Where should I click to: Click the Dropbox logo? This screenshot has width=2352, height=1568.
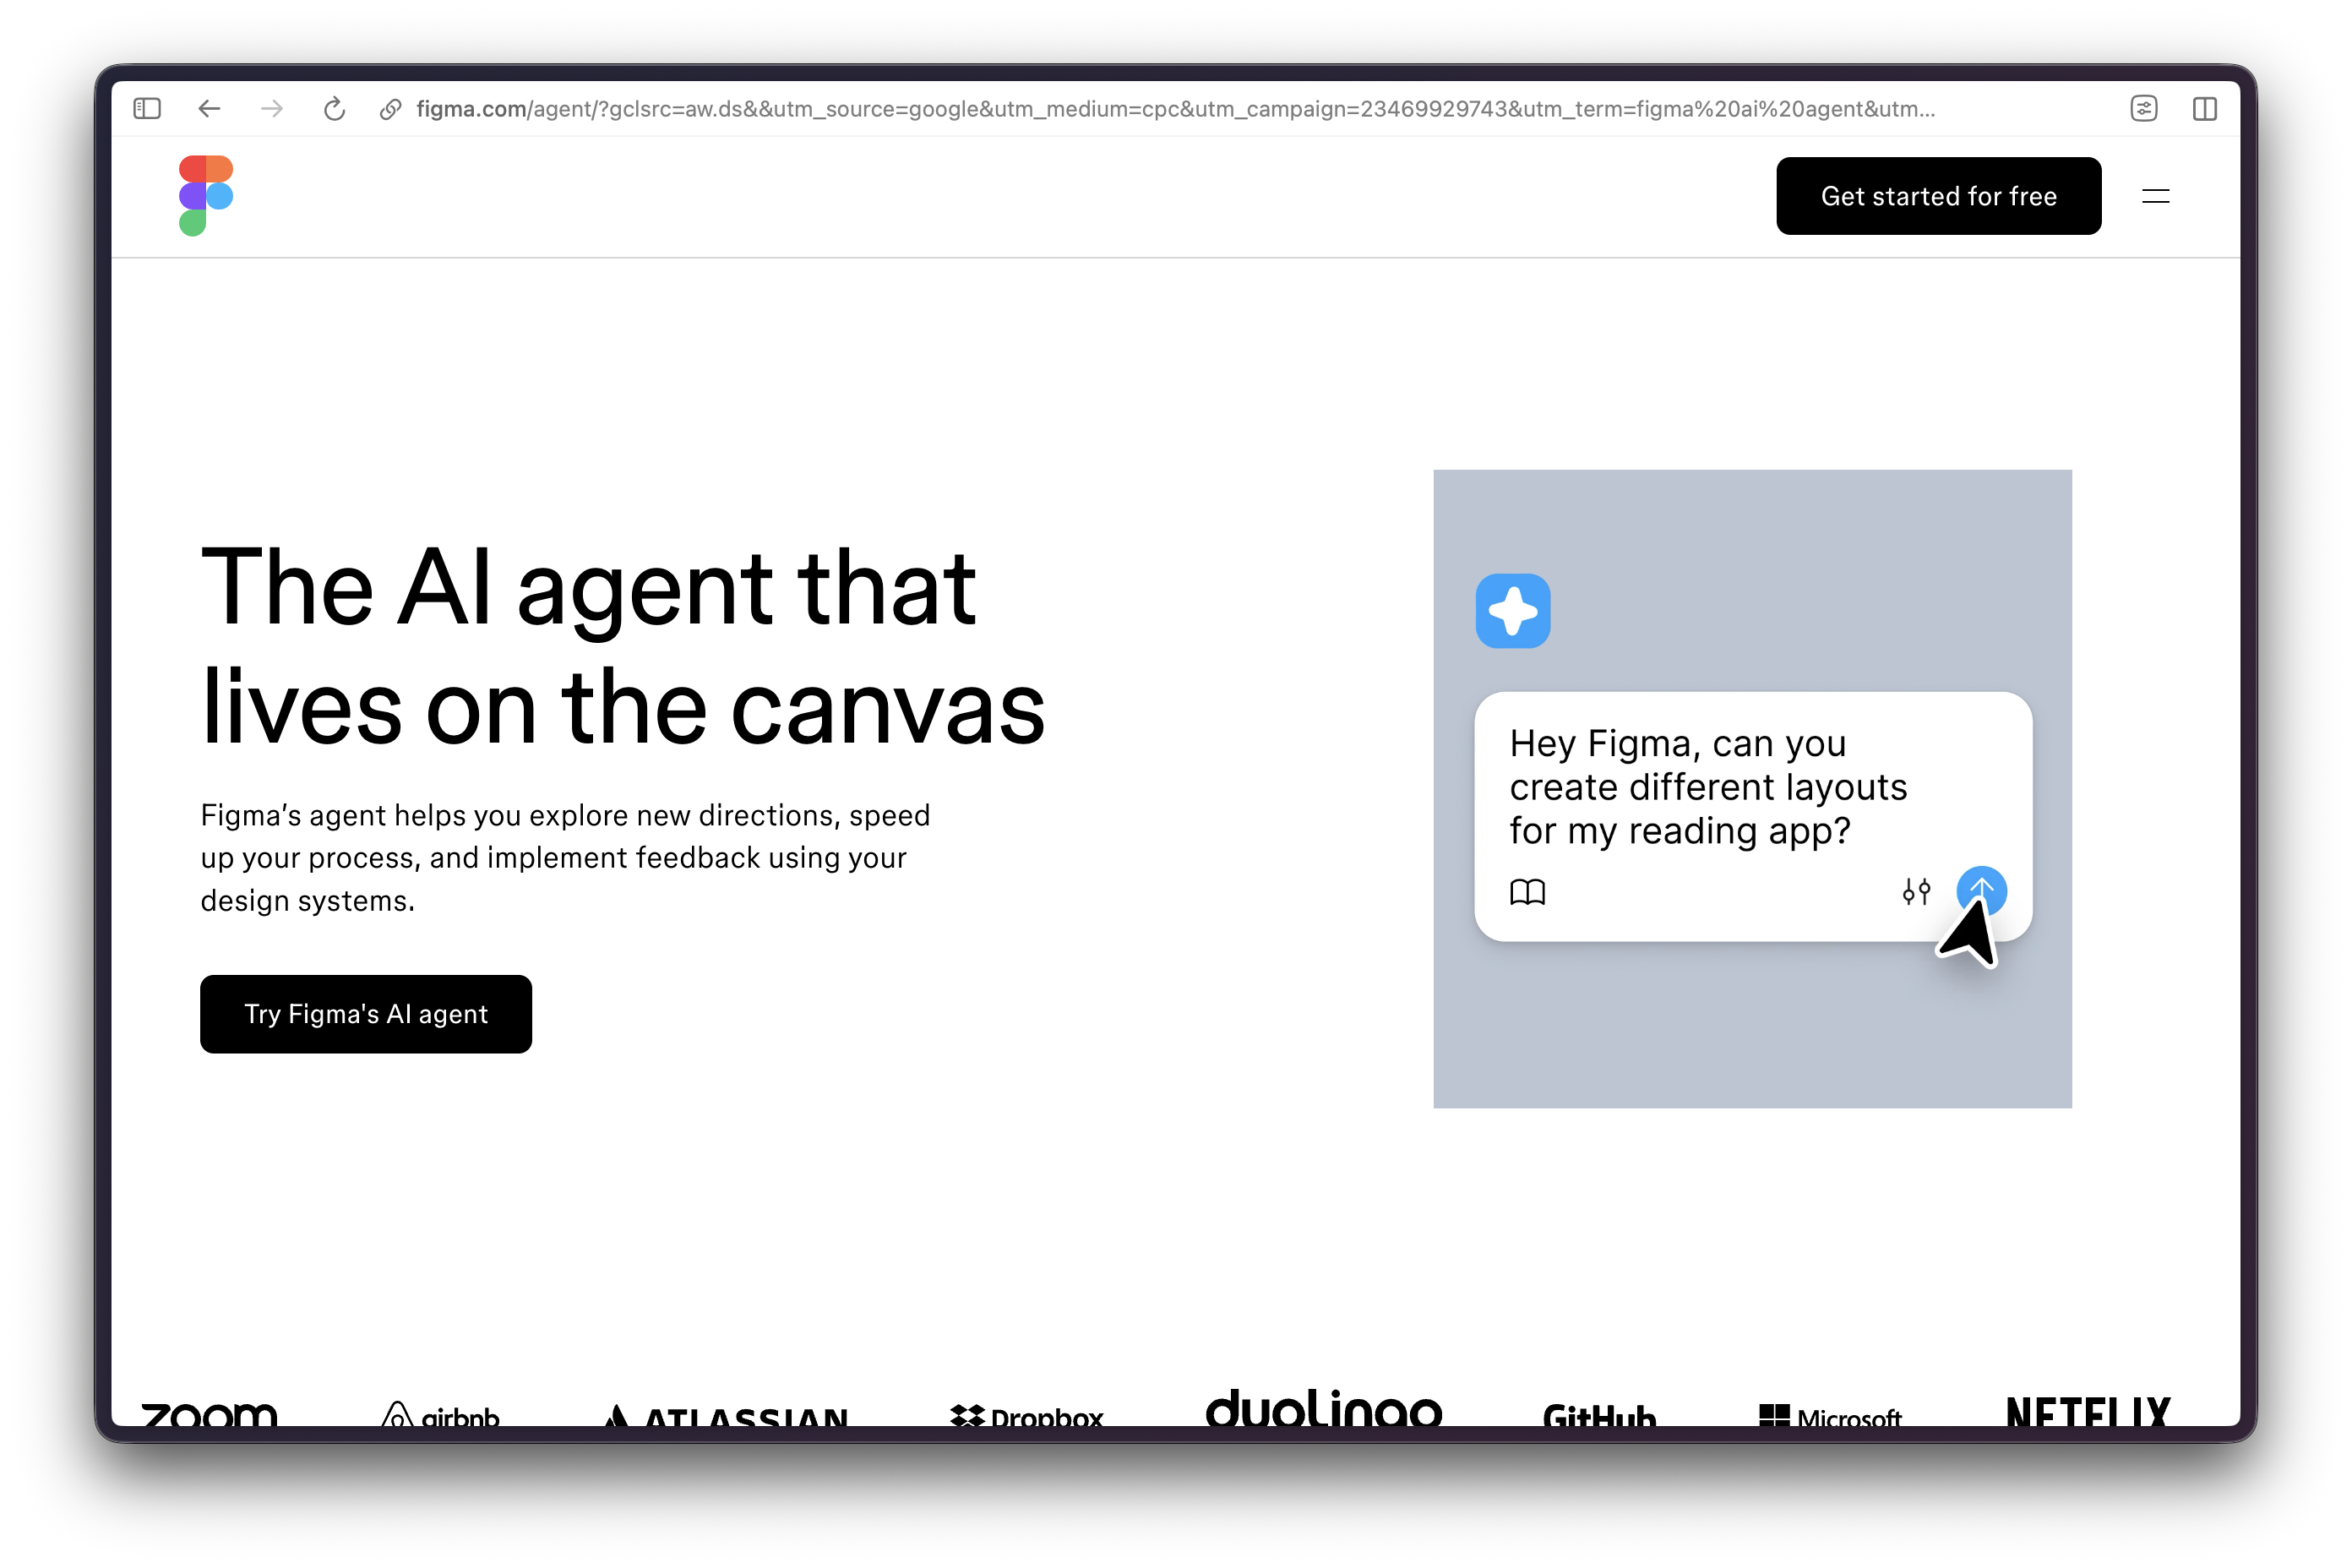tap(1026, 1414)
